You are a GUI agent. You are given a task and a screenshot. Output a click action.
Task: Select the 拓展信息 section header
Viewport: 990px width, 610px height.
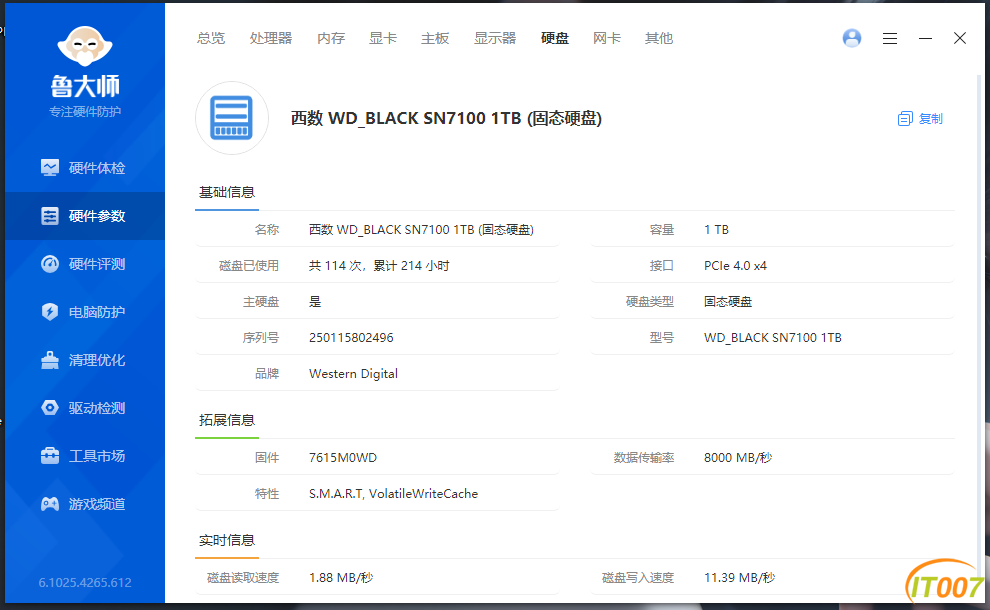click(x=227, y=421)
